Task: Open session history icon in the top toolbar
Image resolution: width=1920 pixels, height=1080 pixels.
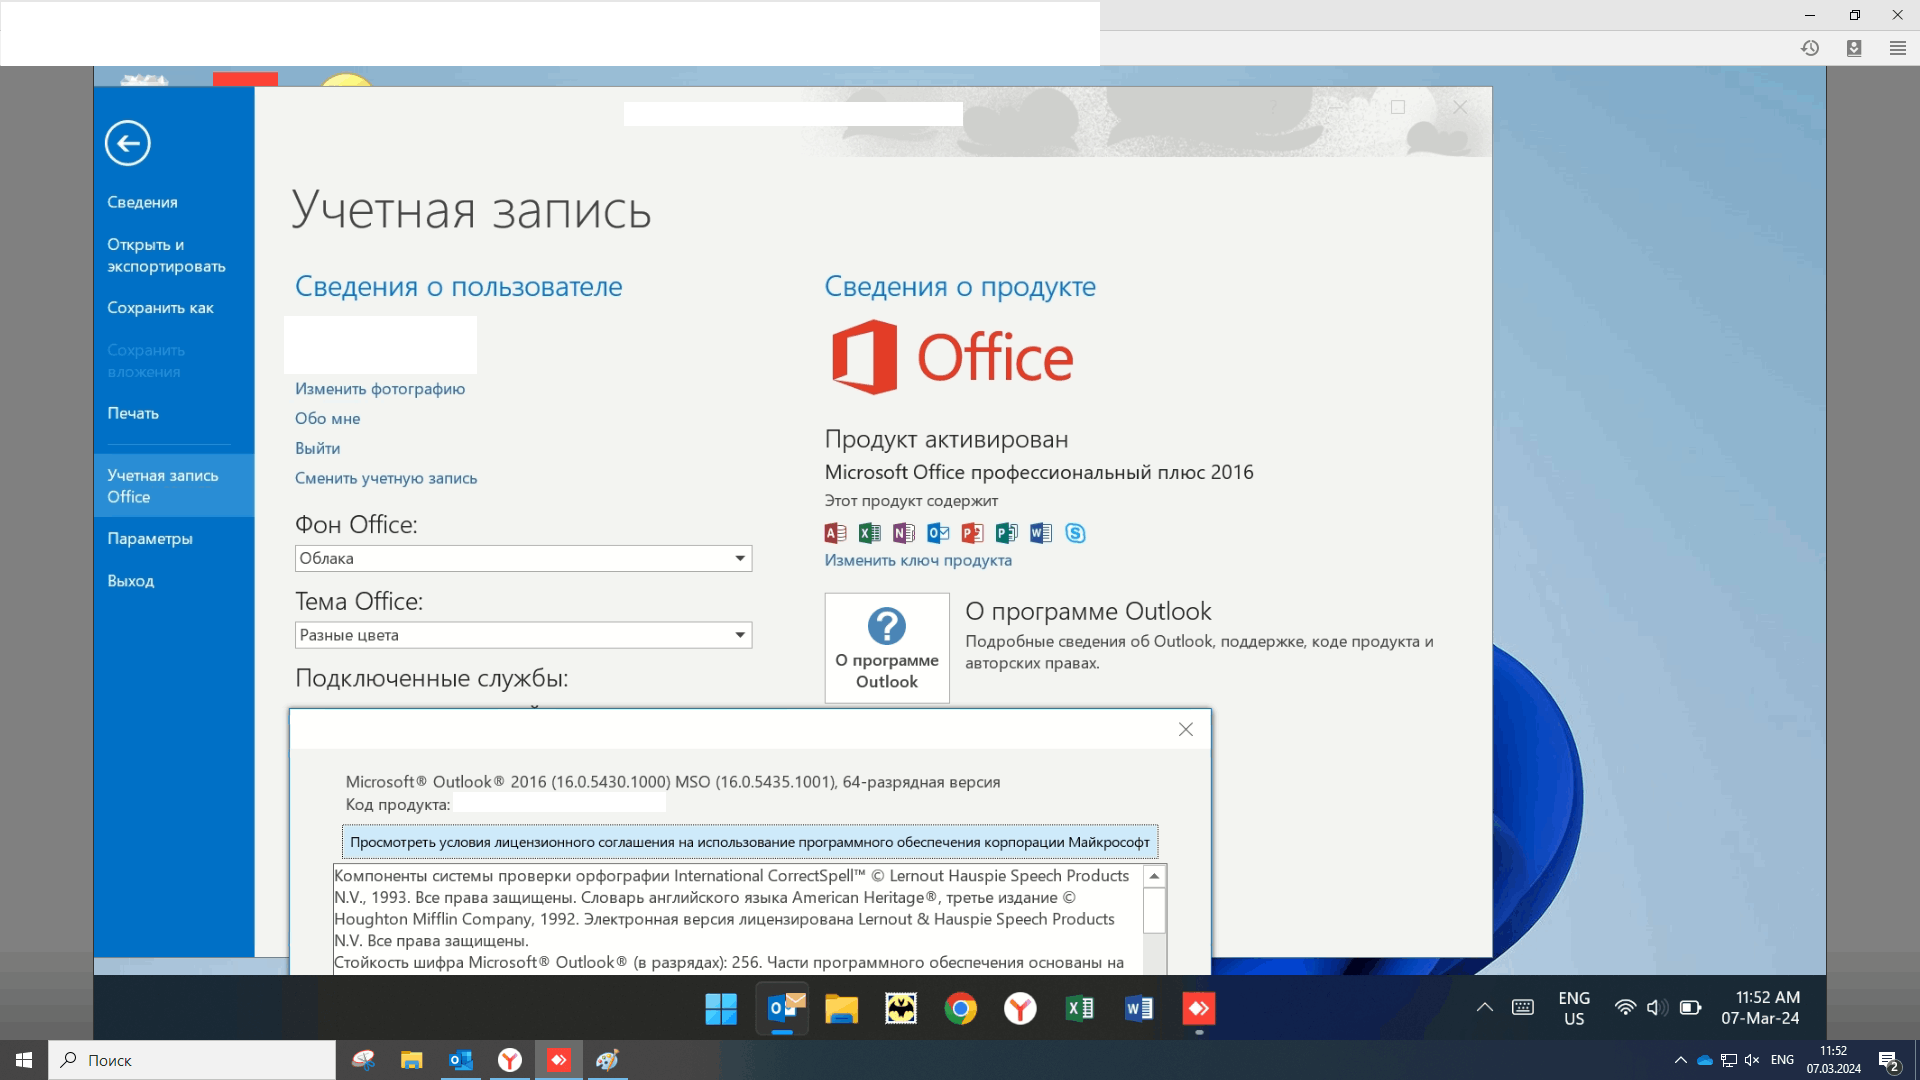Action: [x=1810, y=48]
